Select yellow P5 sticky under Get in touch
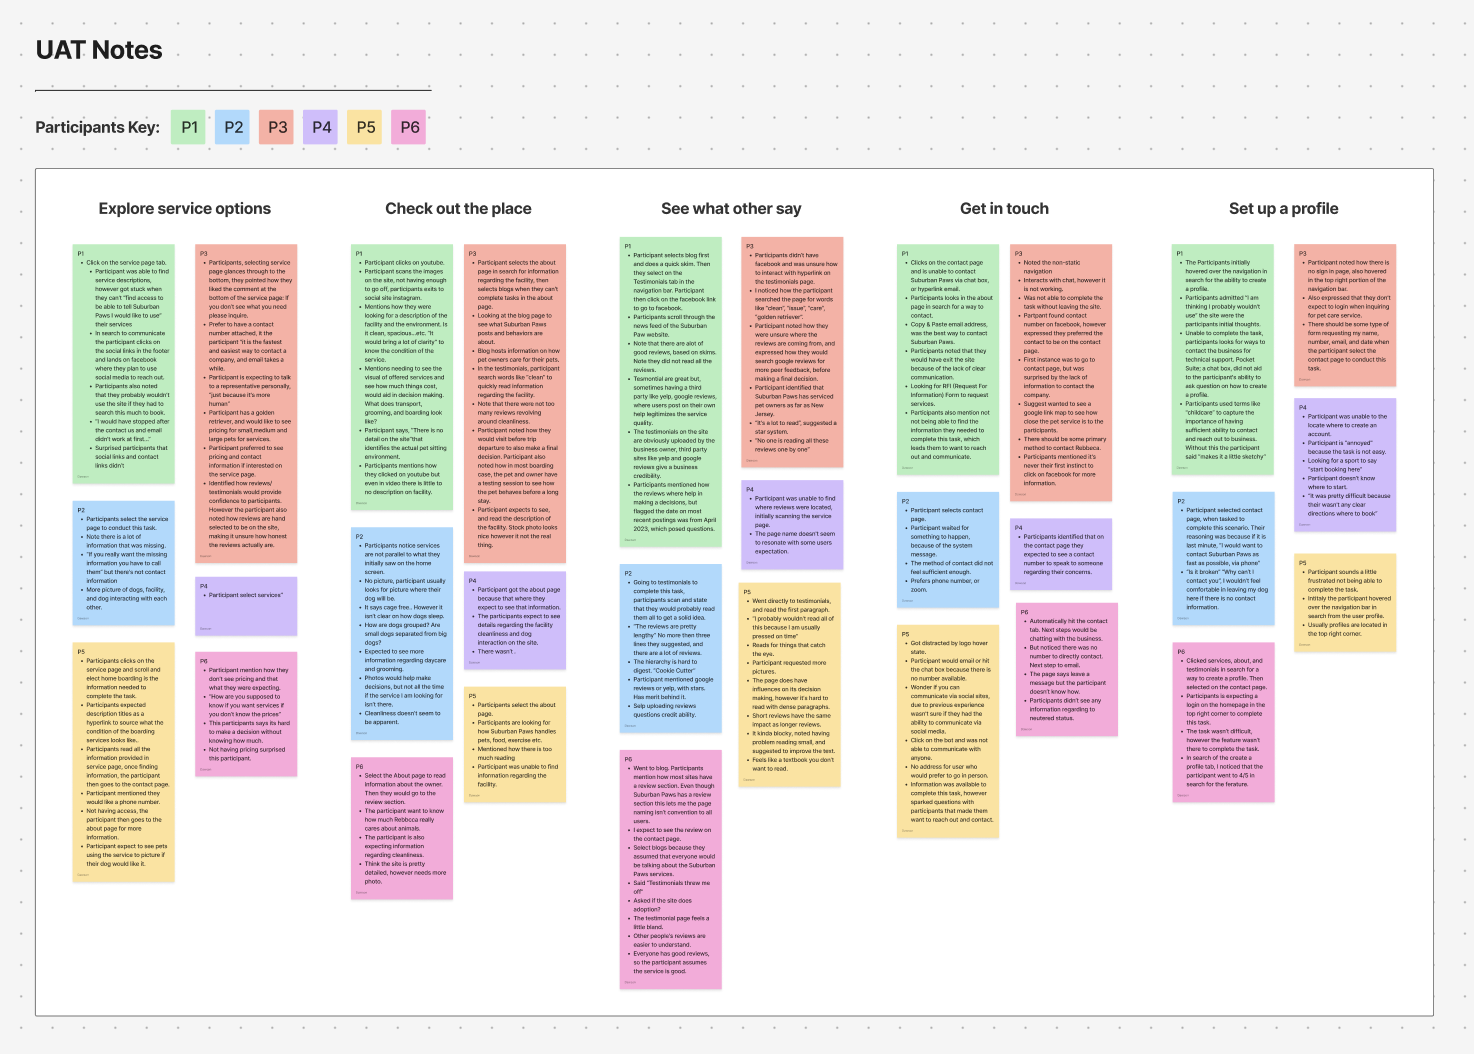 pos(948,731)
